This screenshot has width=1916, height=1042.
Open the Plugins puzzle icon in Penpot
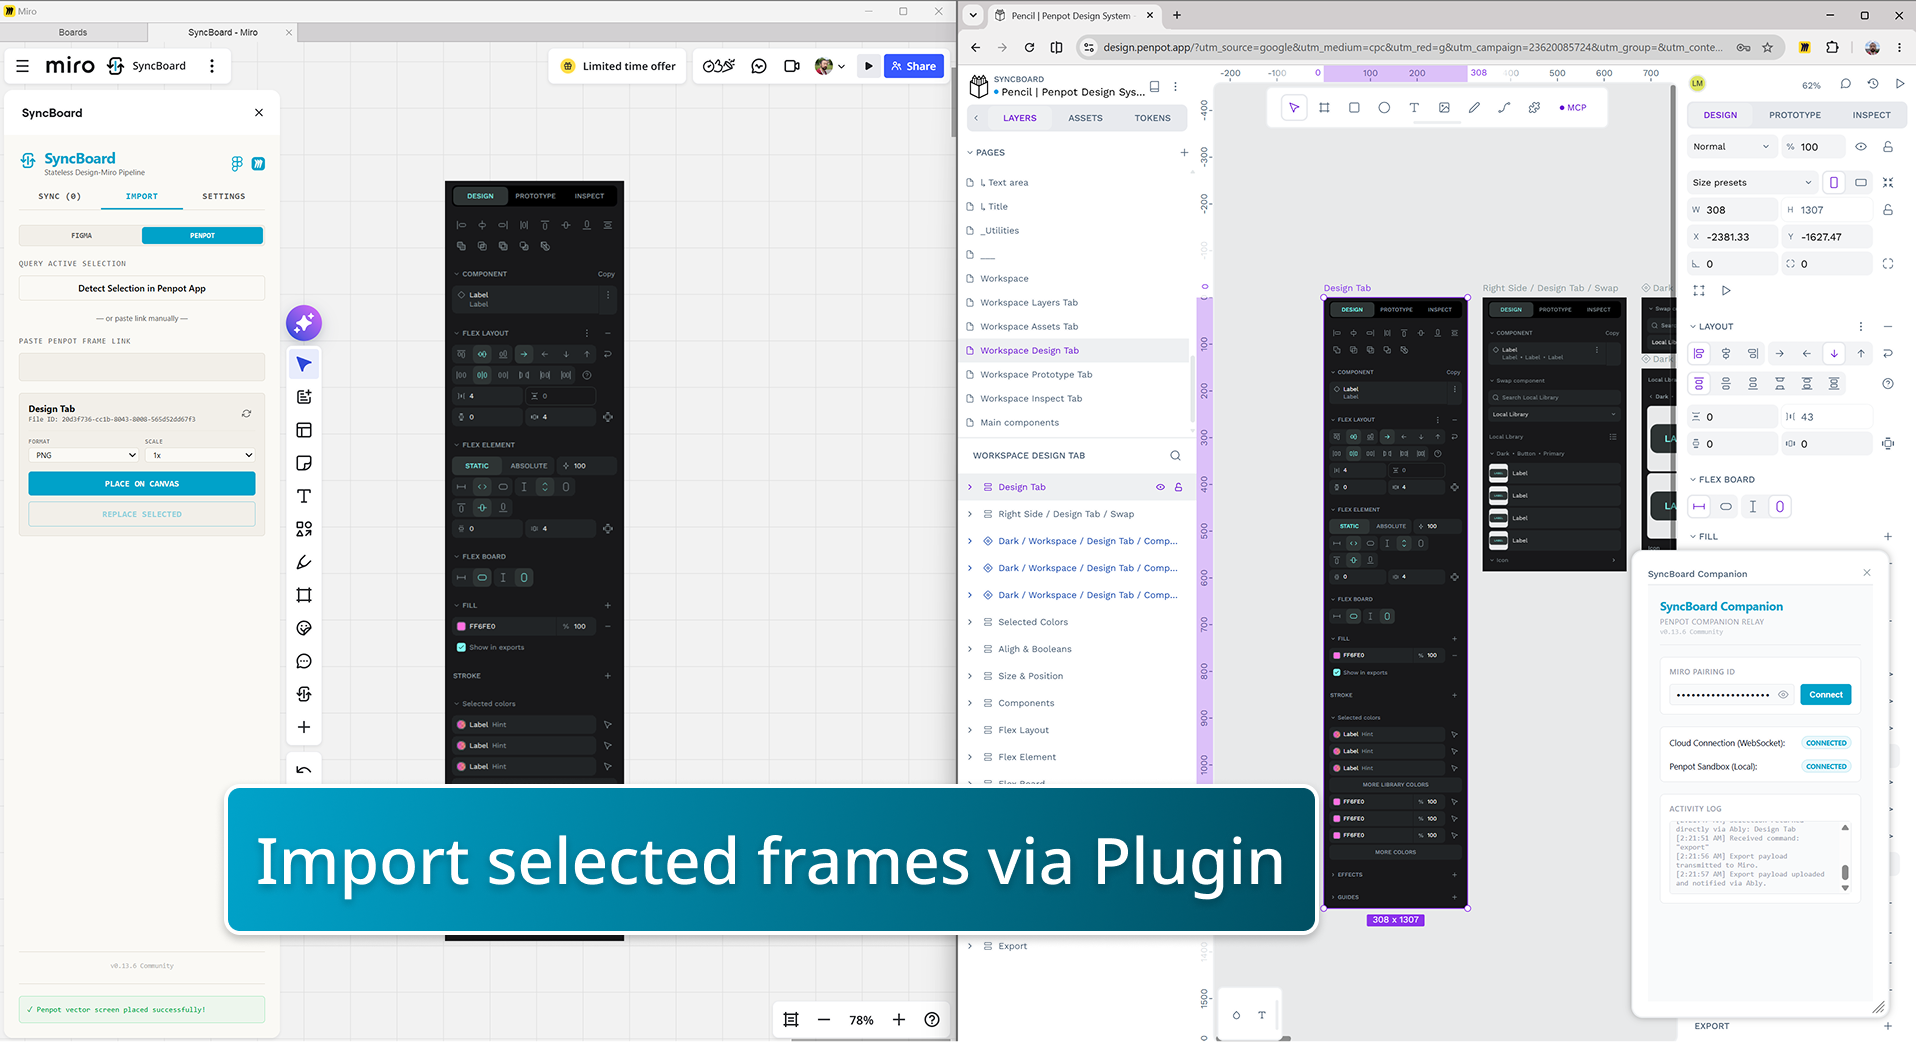(x=1534, y=108)
